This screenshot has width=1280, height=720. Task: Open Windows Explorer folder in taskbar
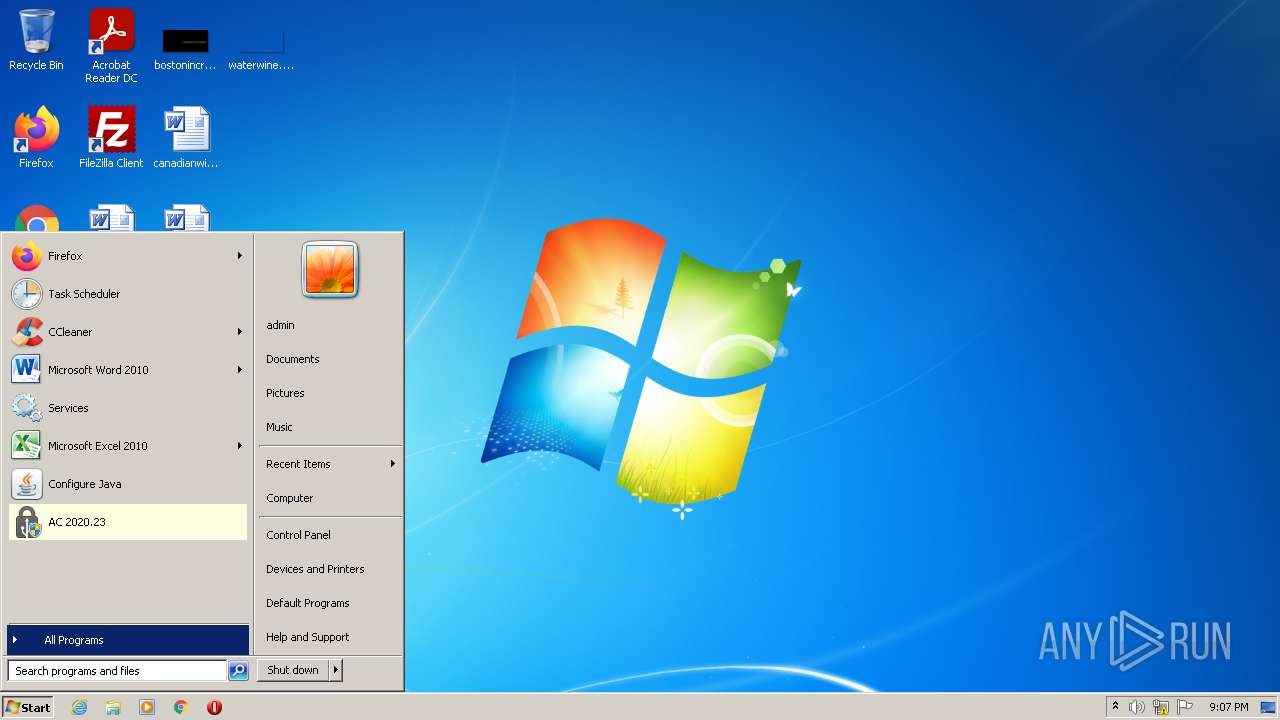[x=113, y=707]
